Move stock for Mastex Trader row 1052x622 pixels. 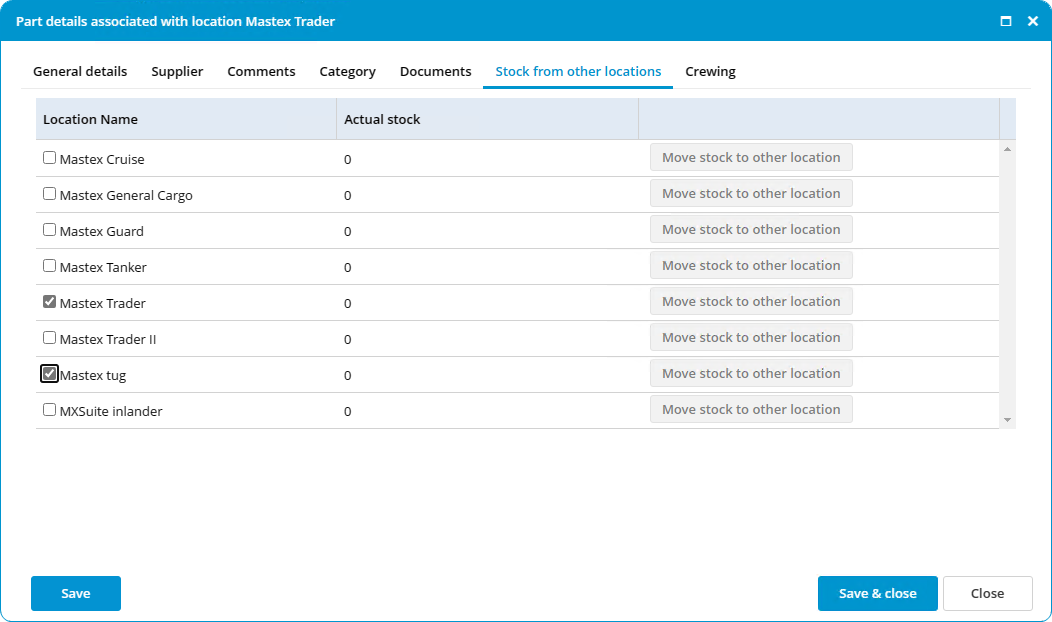click(x=751, y=301)
